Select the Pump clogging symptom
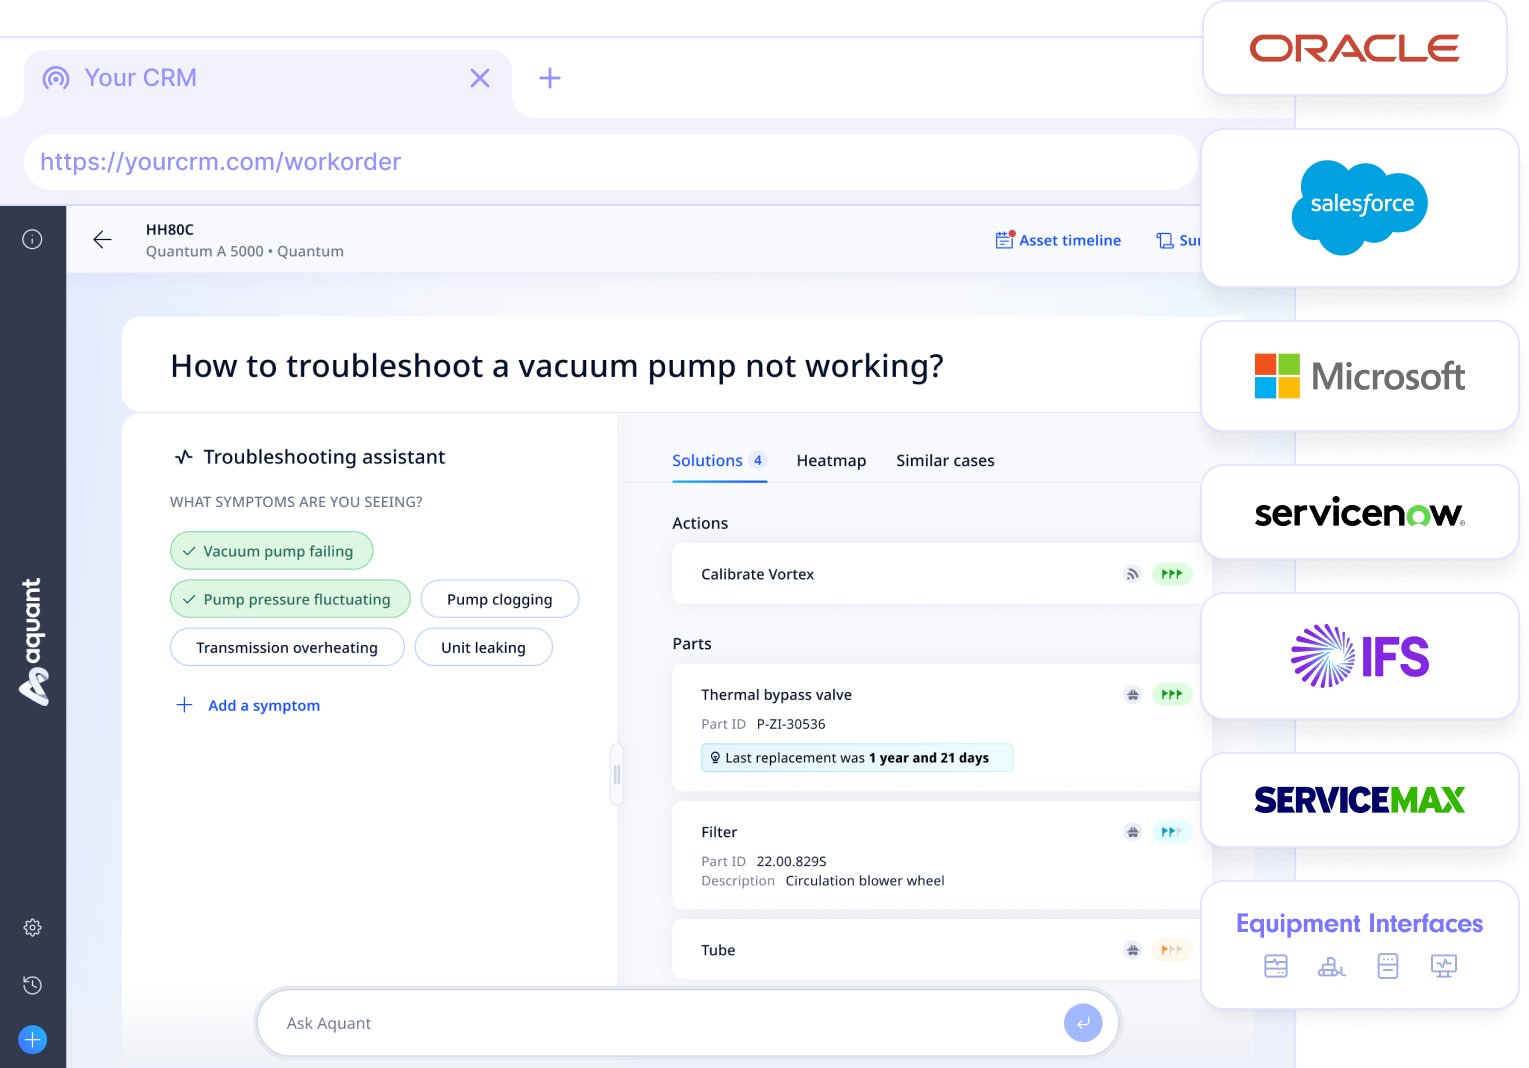 pyautogui.click(x=500, y=599)
